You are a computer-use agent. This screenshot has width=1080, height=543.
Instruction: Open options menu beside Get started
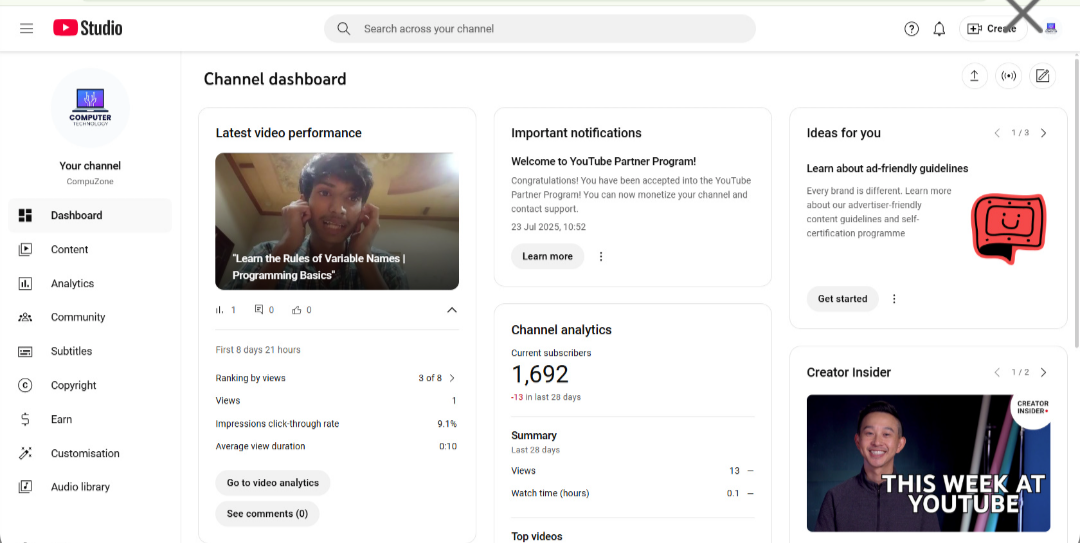[894, 299]
